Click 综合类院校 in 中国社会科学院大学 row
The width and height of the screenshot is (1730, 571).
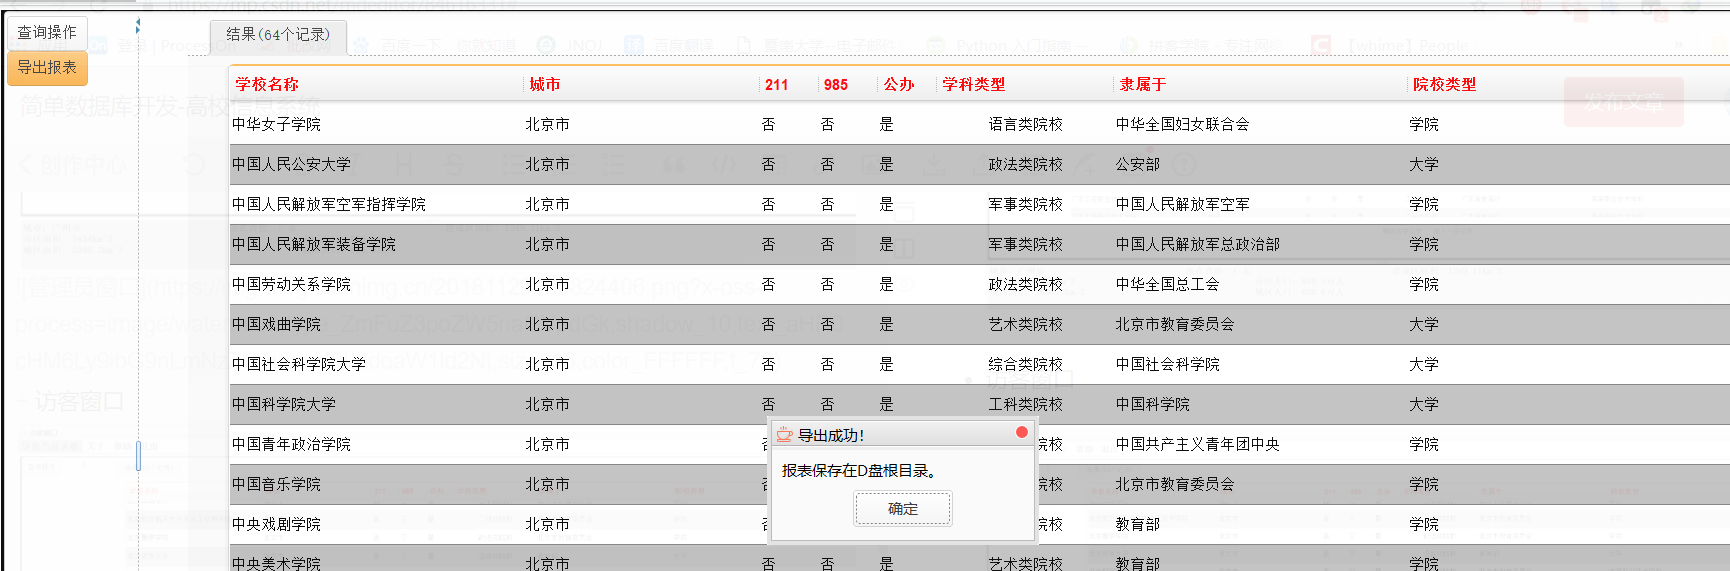pos(1025,365)
